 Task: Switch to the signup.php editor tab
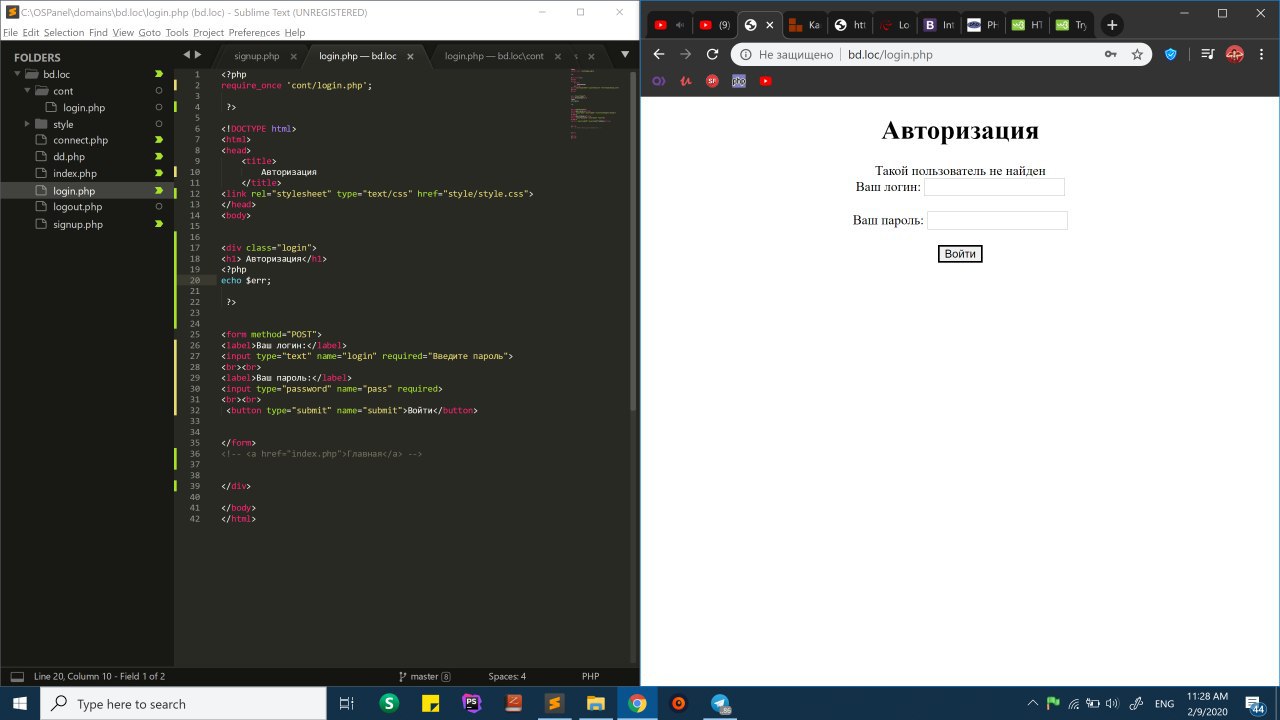[x=256, y=56]
